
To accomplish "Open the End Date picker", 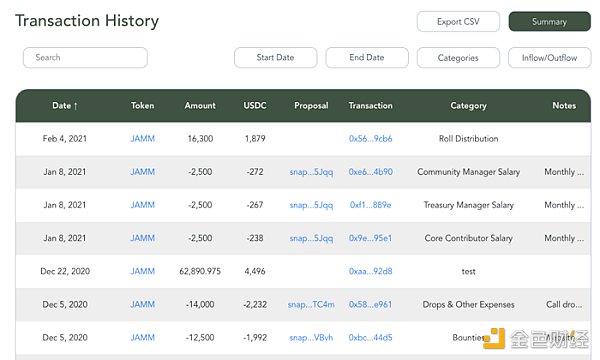I will [367, 58].
